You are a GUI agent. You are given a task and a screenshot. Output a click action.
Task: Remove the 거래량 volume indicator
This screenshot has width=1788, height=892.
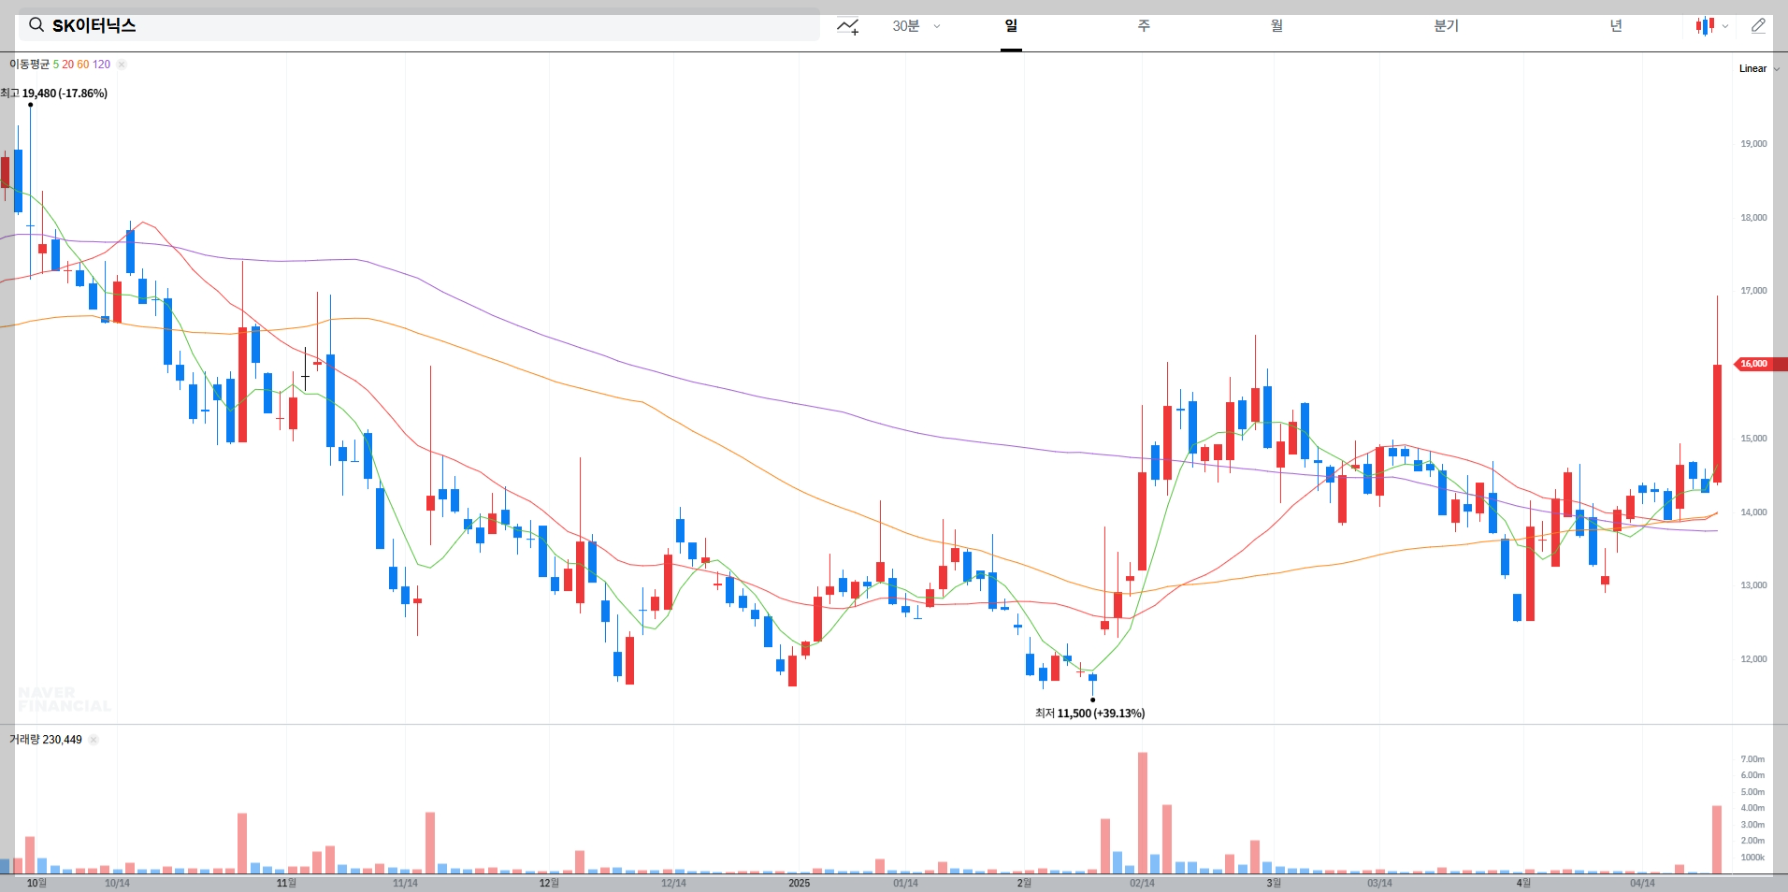tap(93, 740)
